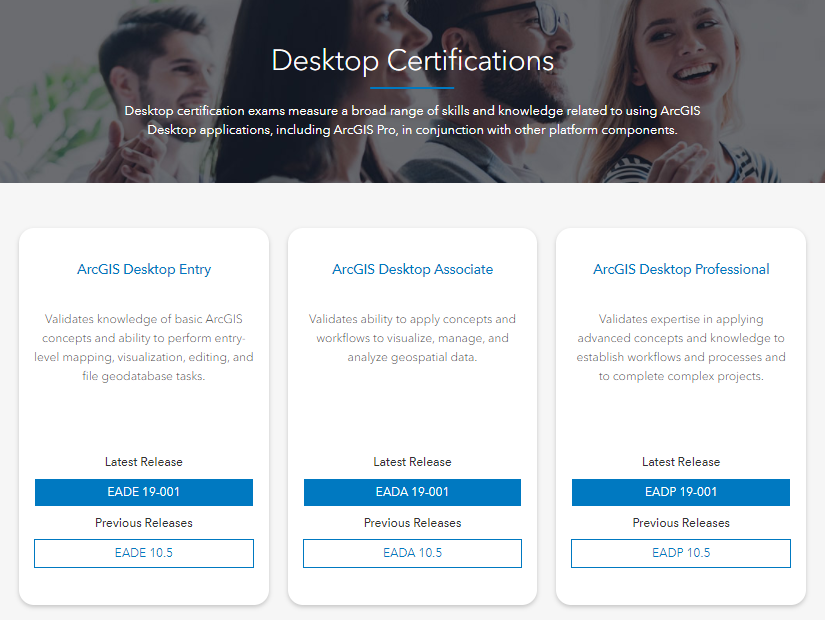Screen dimensions: 825x620
Task: Select the EADP 10.5 previous release
Action: coord(681,553)
